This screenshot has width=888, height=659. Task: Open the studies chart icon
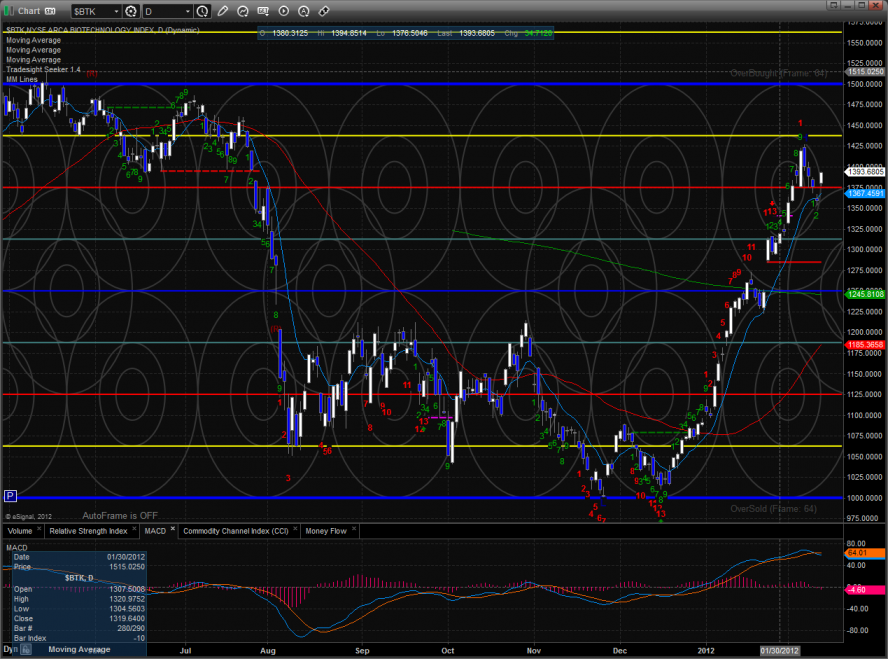pyautogui.click(x=243, y=11)
